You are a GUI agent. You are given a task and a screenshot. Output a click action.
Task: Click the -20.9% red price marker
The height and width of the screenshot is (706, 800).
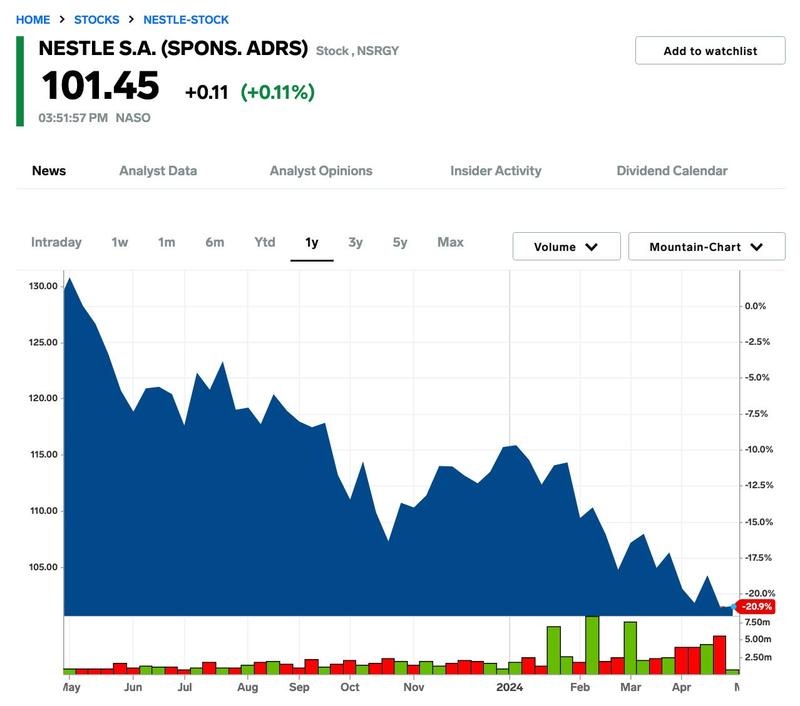point(757,607)
